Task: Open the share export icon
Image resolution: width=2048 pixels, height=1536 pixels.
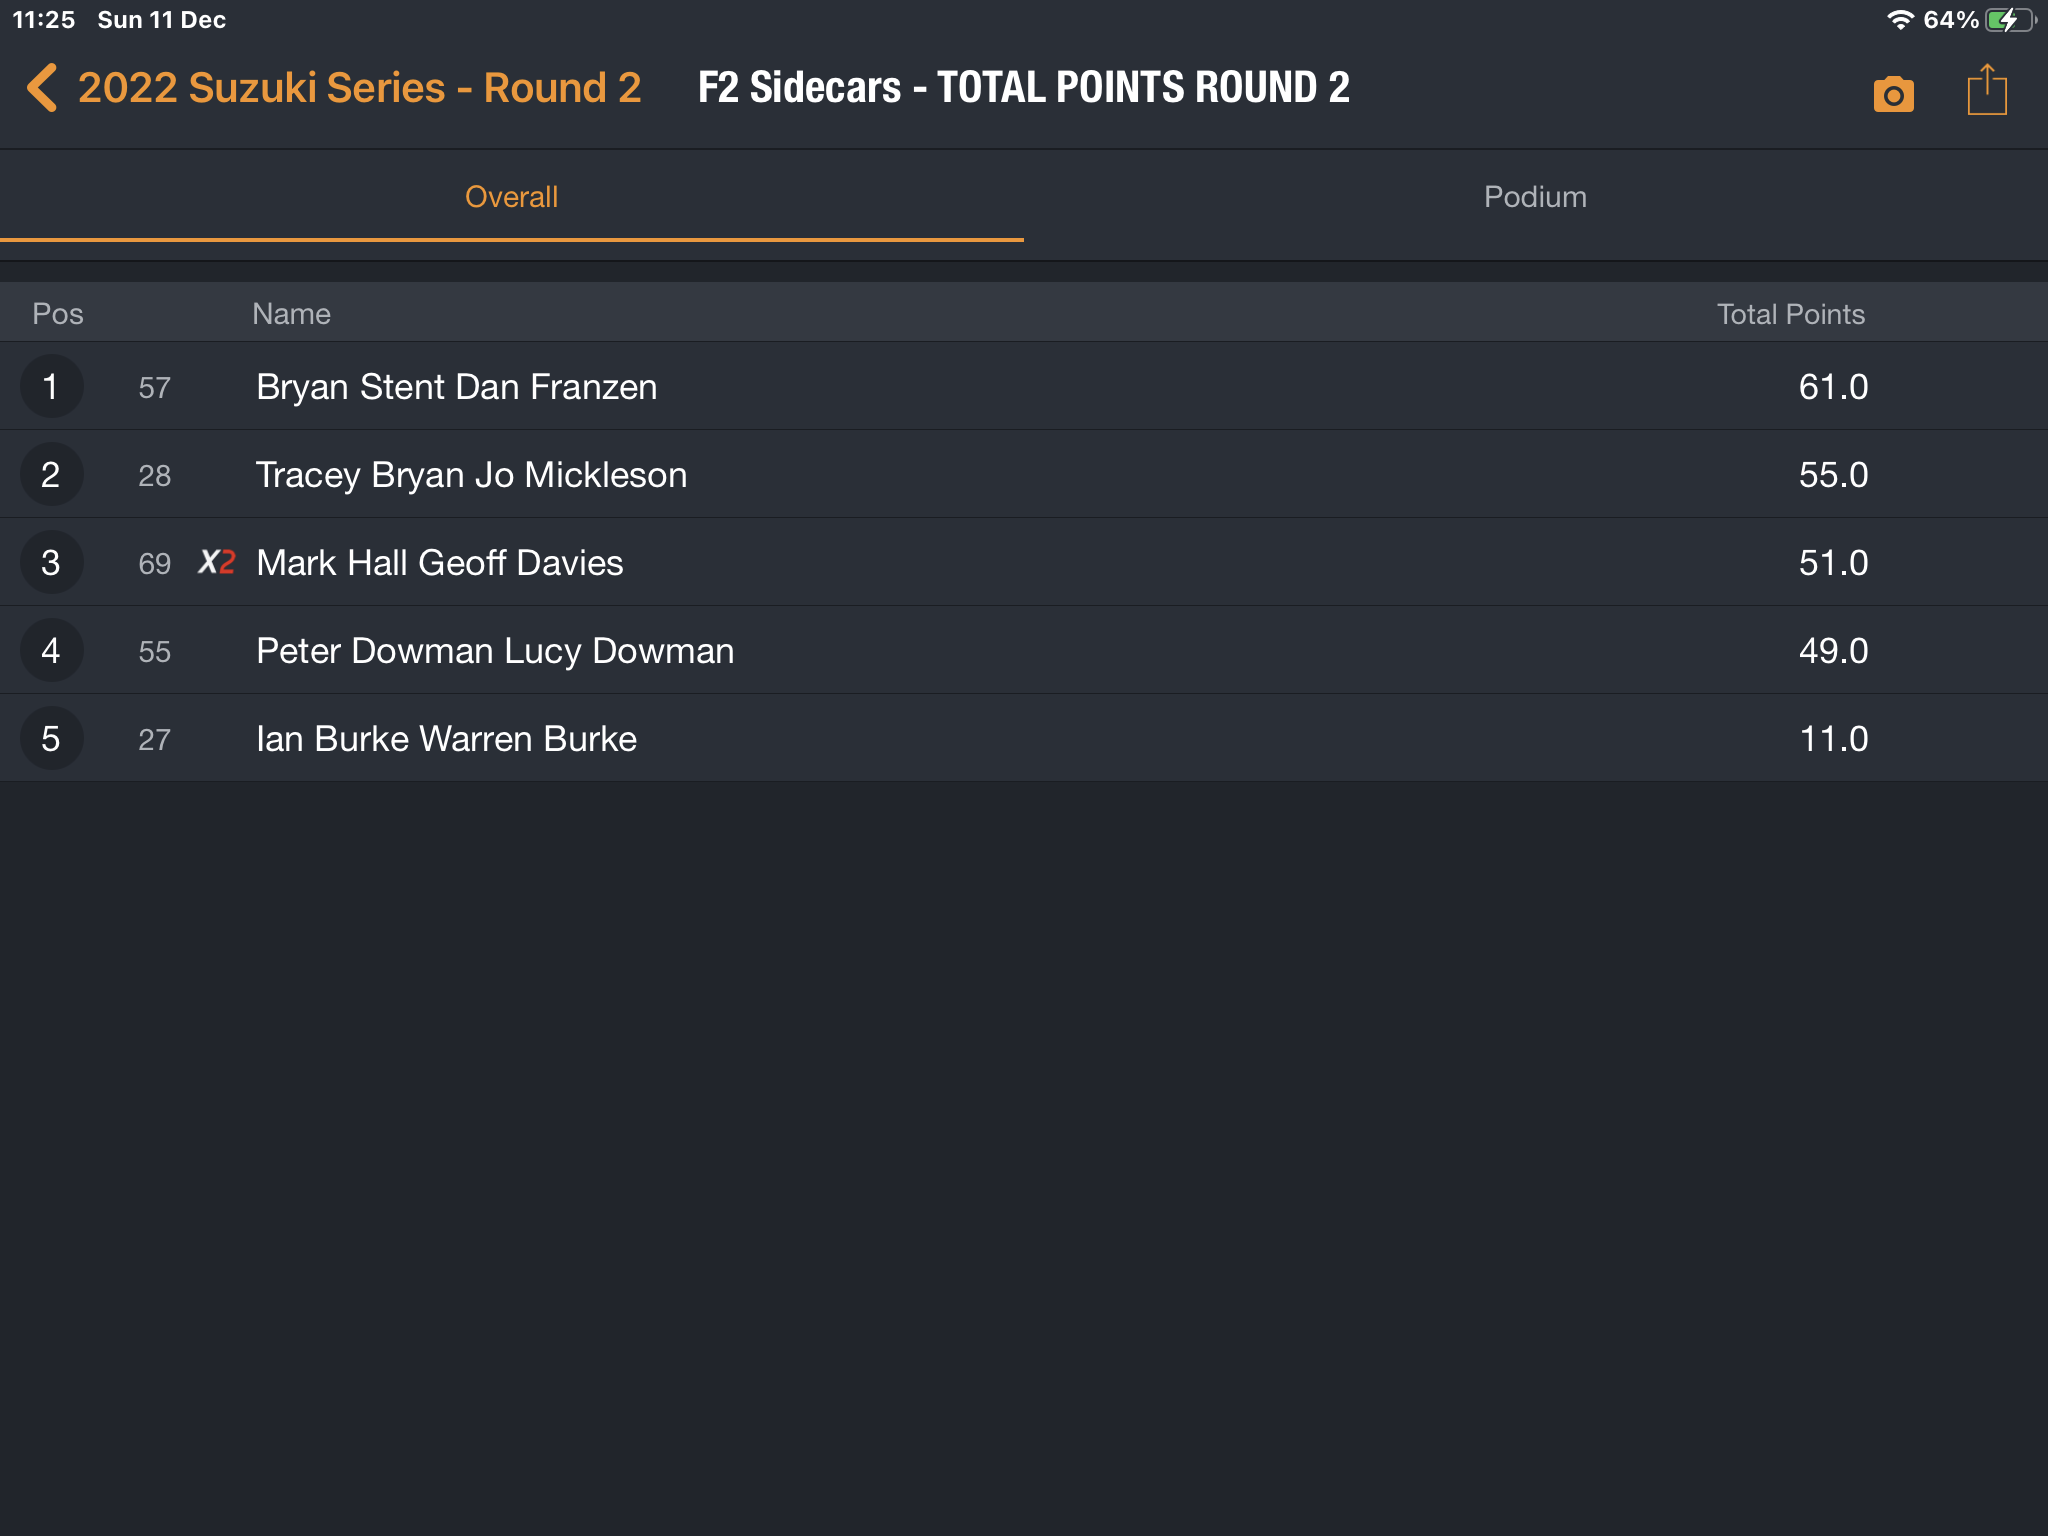Action: pos(1986,90)
